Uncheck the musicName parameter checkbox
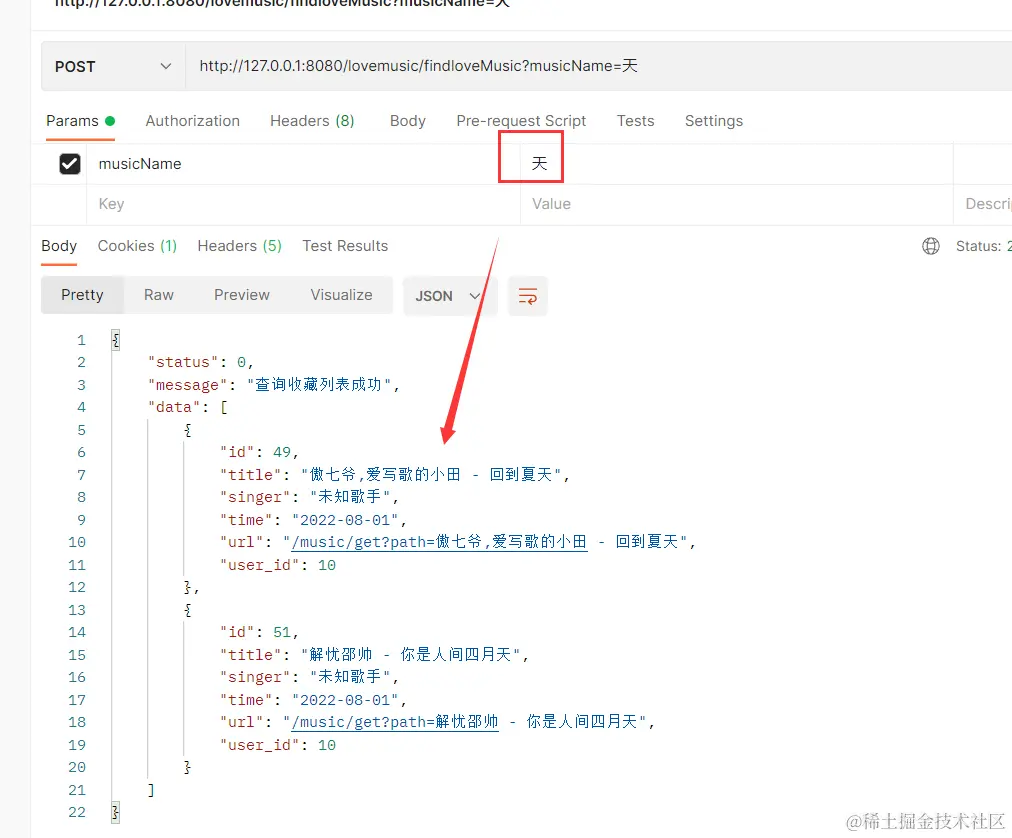Screen dimensions: 1012x838 click(x=70, y=164)
